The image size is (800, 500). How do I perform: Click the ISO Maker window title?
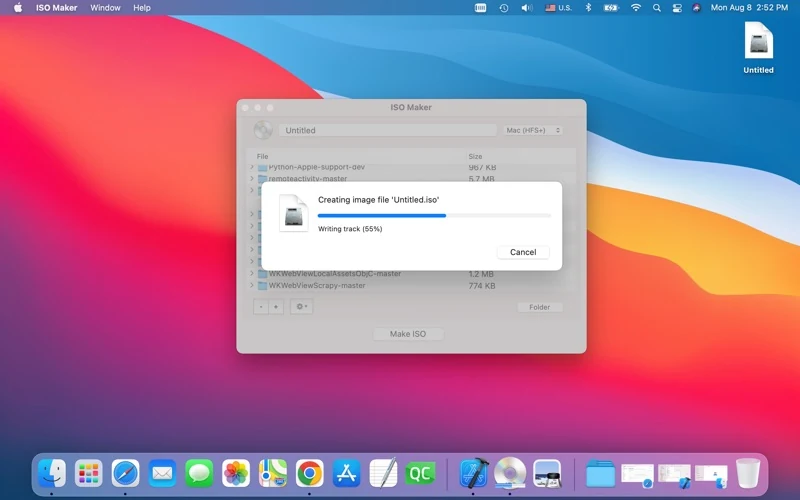[411, 107]
